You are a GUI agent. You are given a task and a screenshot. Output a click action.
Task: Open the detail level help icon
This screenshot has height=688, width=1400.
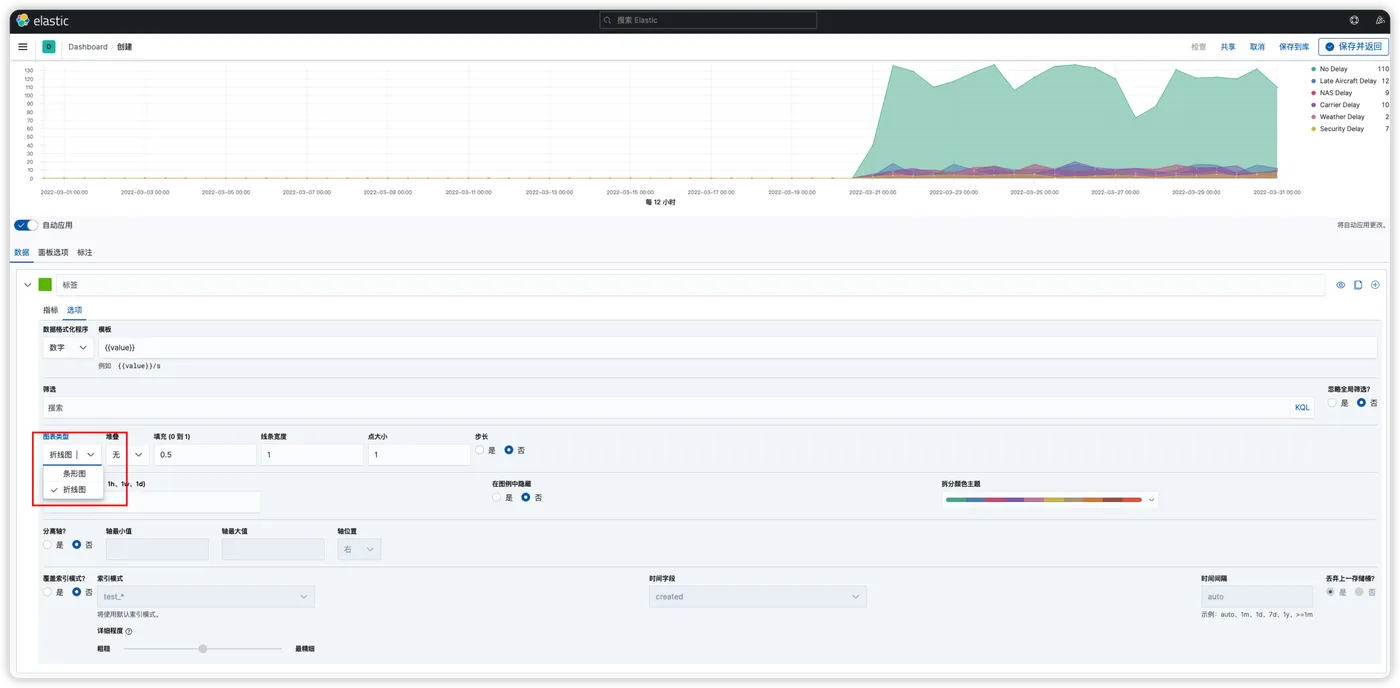coord(129,631)
